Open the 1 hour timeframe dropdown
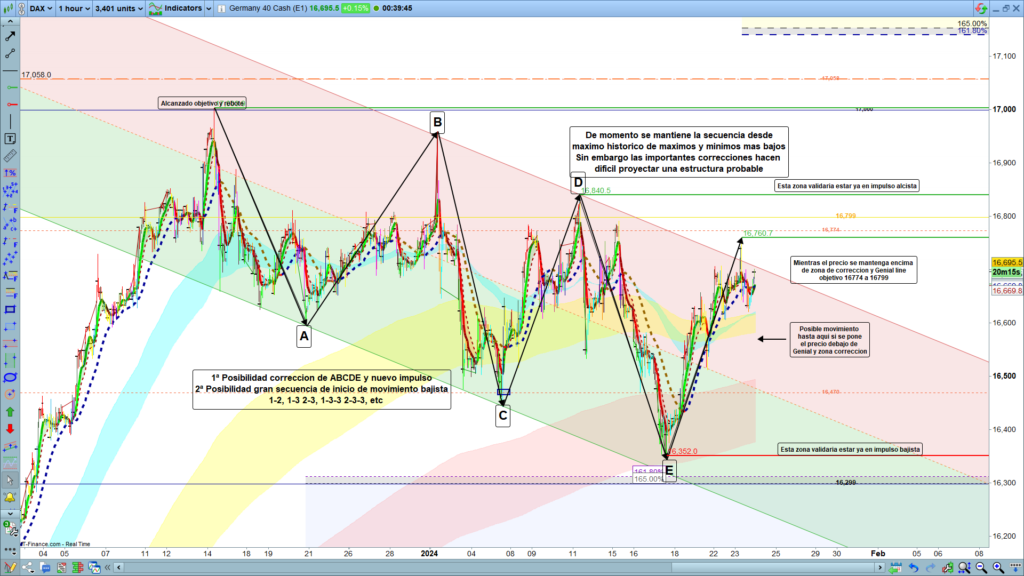 coord(73,7)
